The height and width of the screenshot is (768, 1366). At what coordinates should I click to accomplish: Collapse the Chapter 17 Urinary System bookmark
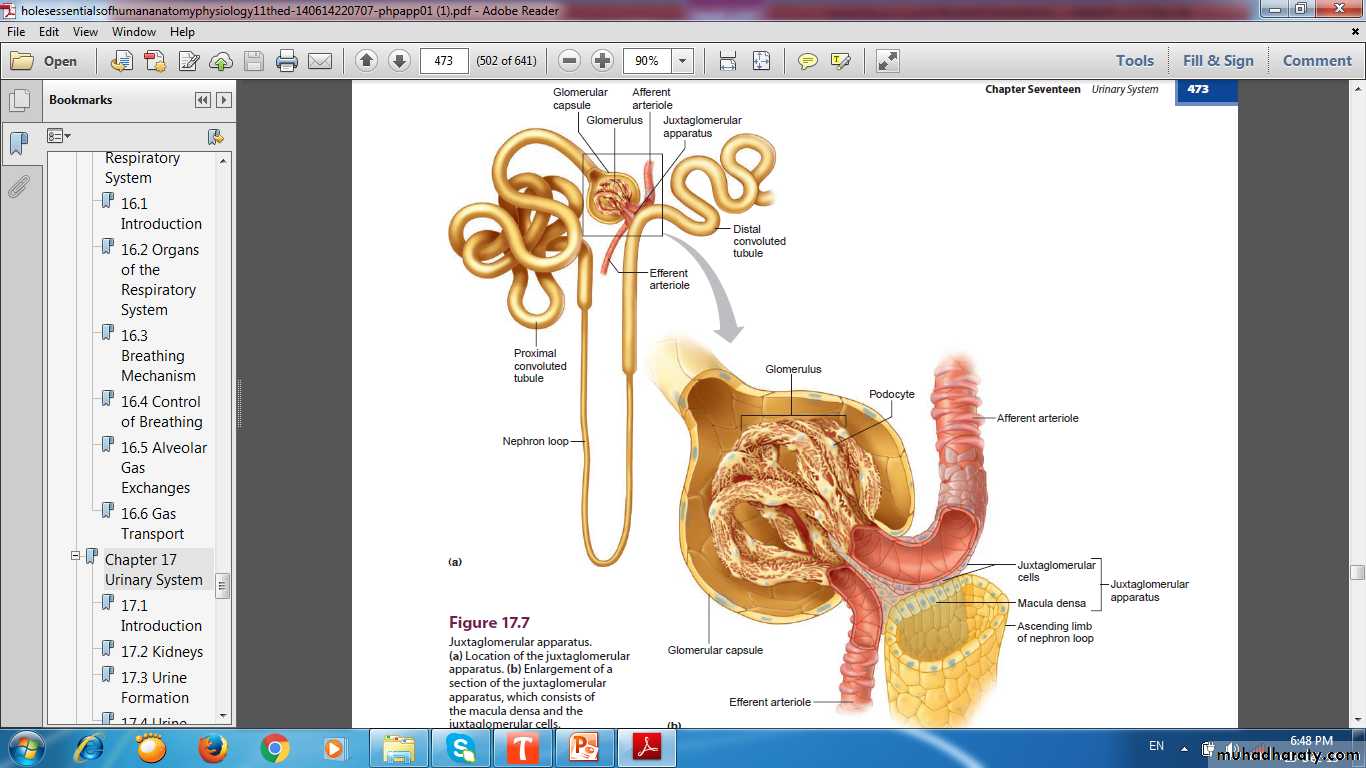(75, 556)
